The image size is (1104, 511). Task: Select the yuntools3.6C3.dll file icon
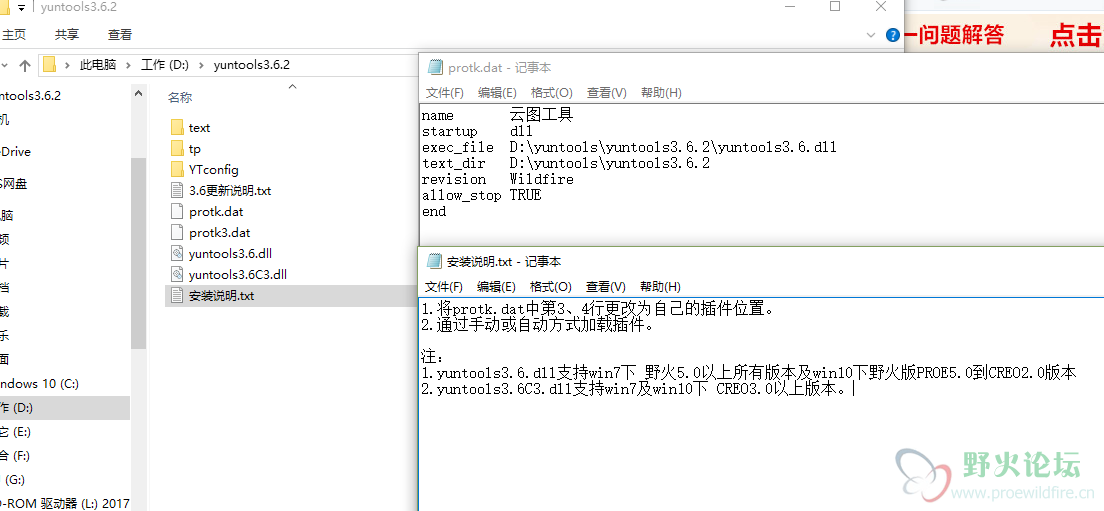click(x=177, y=275)
